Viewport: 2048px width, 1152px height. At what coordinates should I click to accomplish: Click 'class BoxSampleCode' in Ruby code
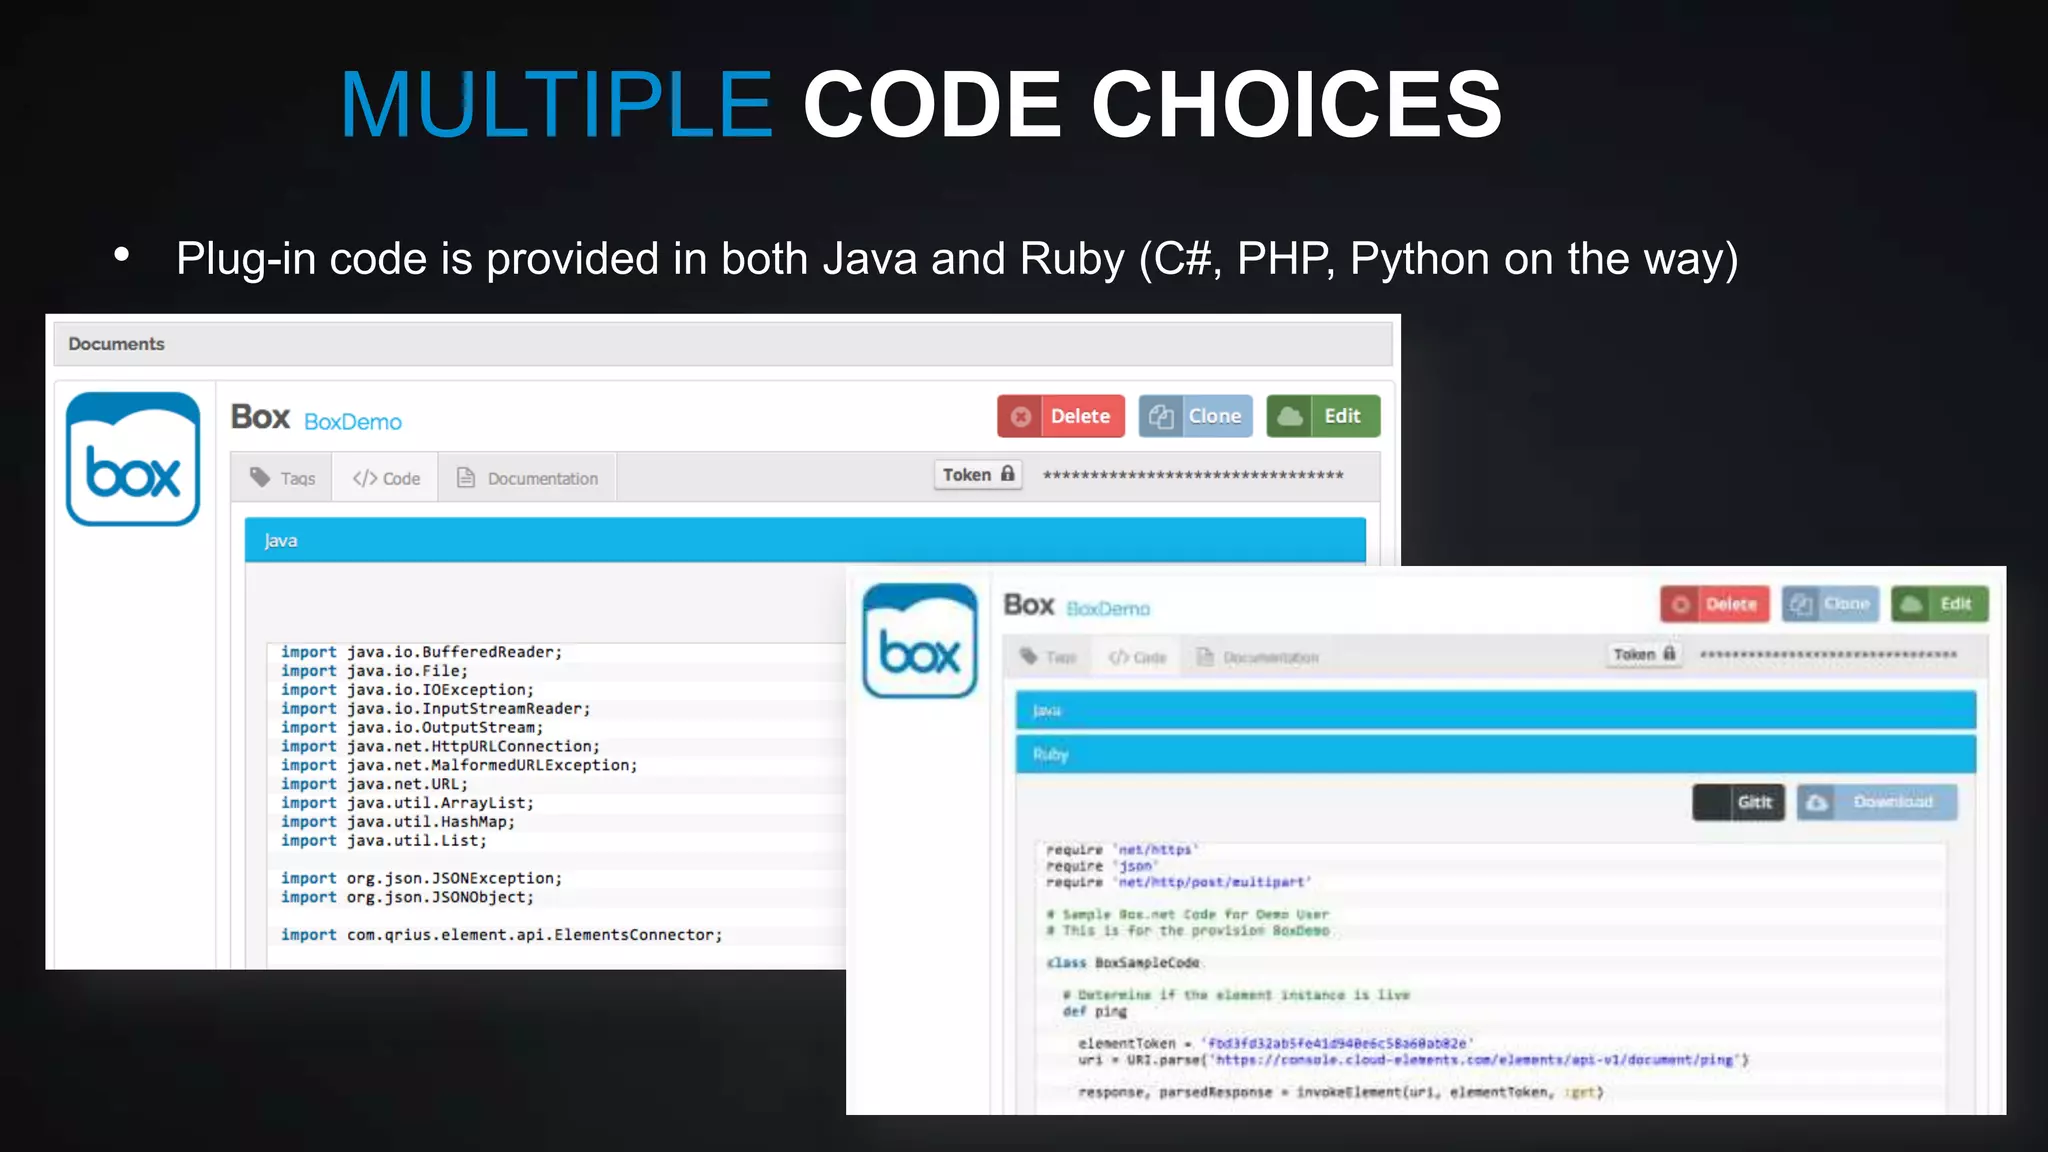coord(1123,962)
